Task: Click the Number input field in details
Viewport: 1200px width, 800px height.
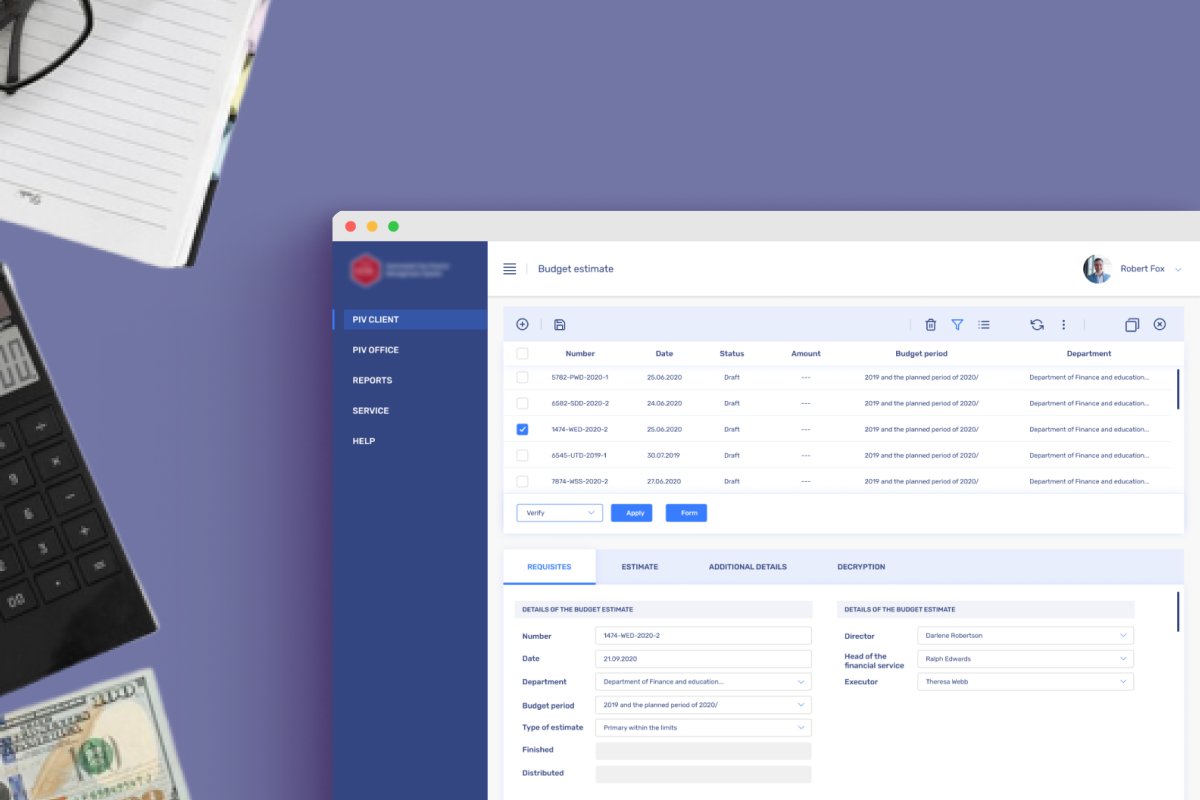Action: 703,636
